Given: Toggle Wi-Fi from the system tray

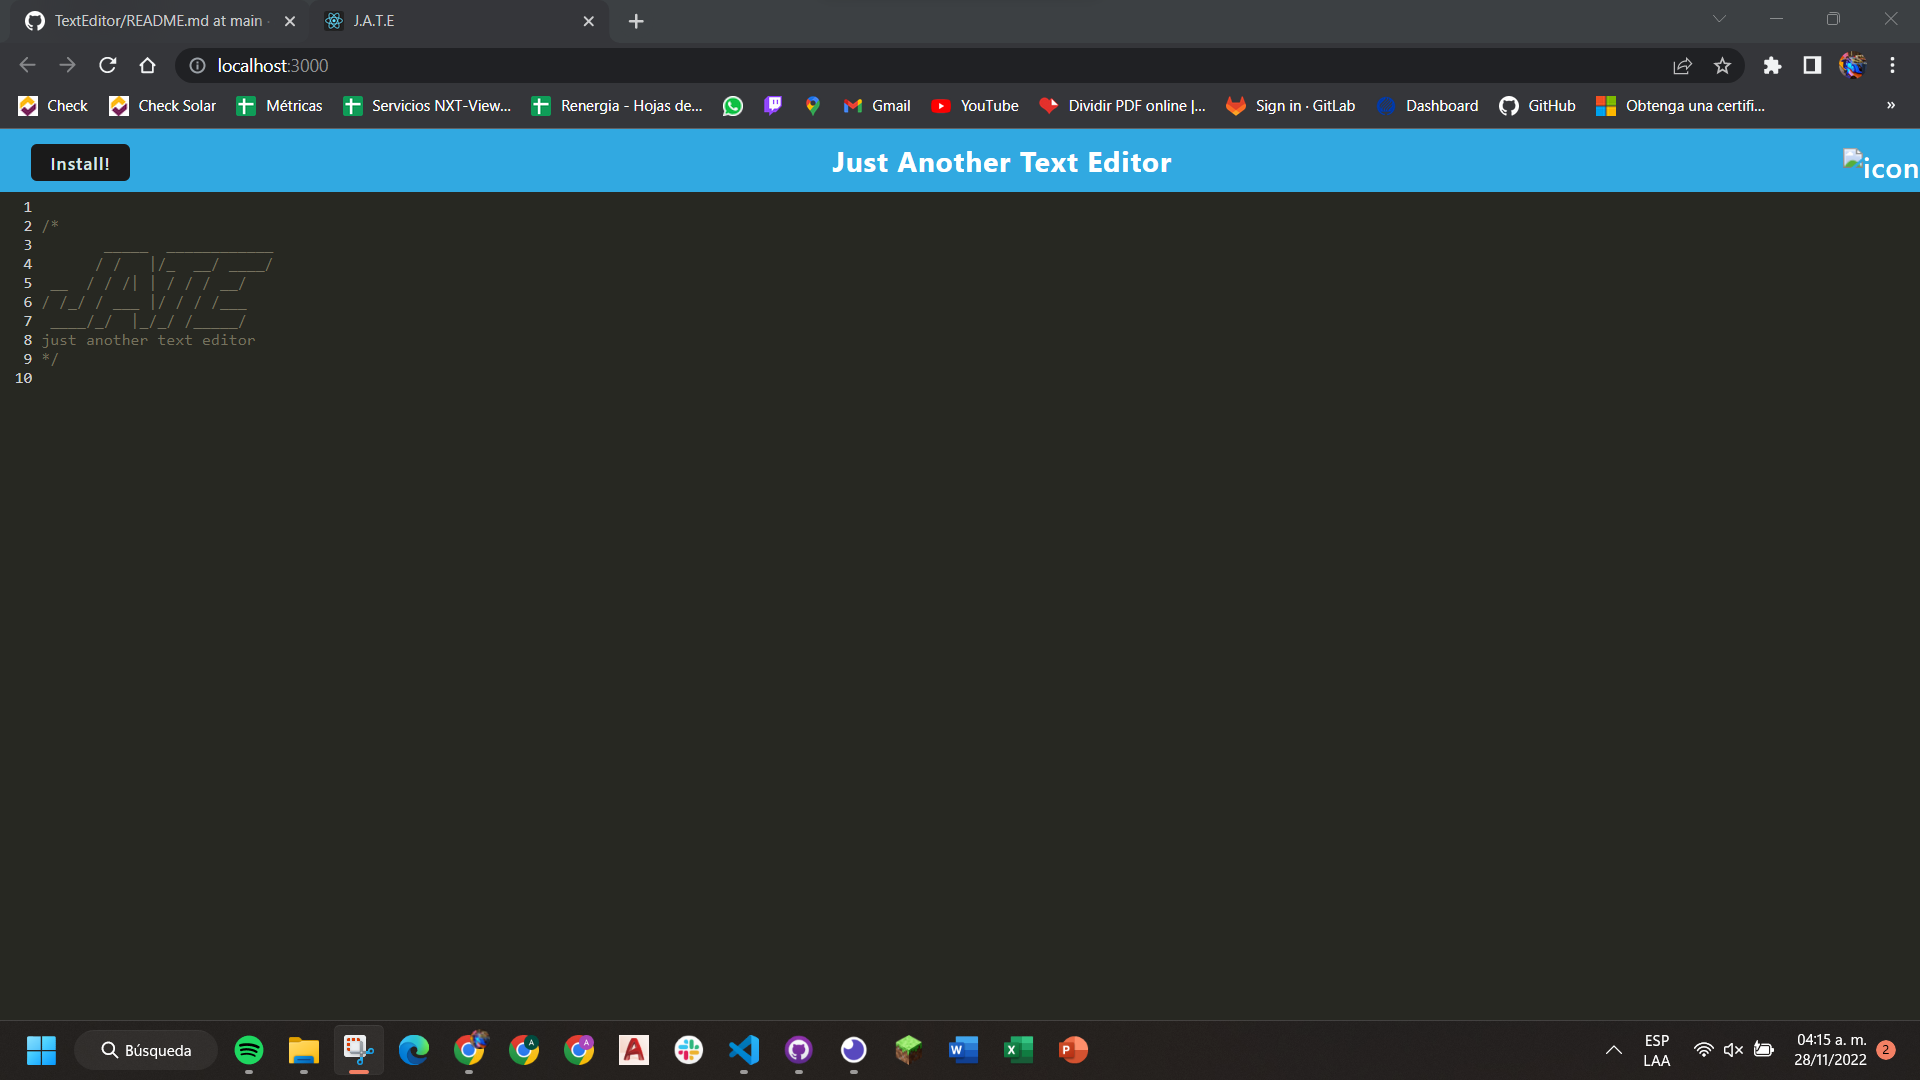Looking at the screenshot, I should click(1704, 1050).
